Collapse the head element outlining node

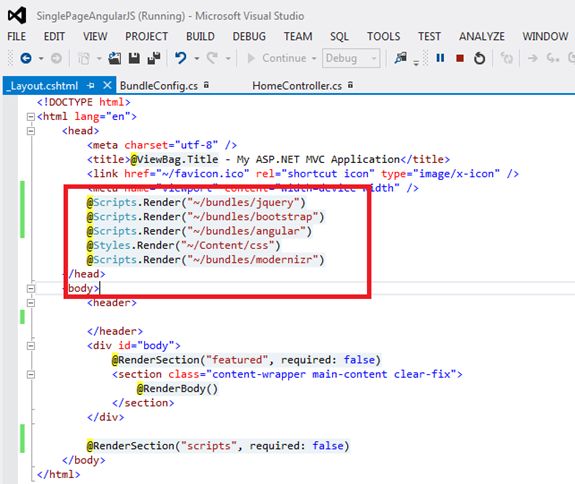31,131
